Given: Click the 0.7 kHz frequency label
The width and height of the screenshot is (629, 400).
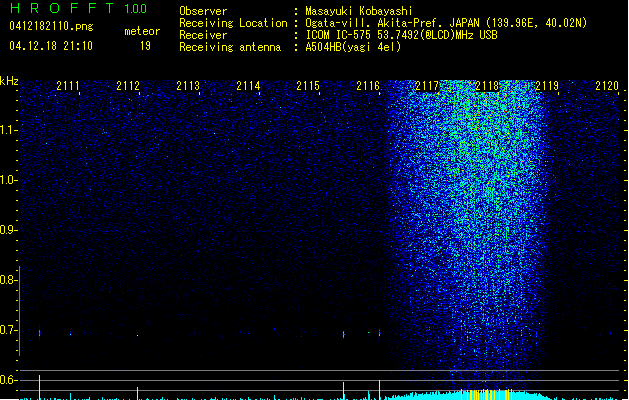Looking at the screenshot, I should [8, 330].
